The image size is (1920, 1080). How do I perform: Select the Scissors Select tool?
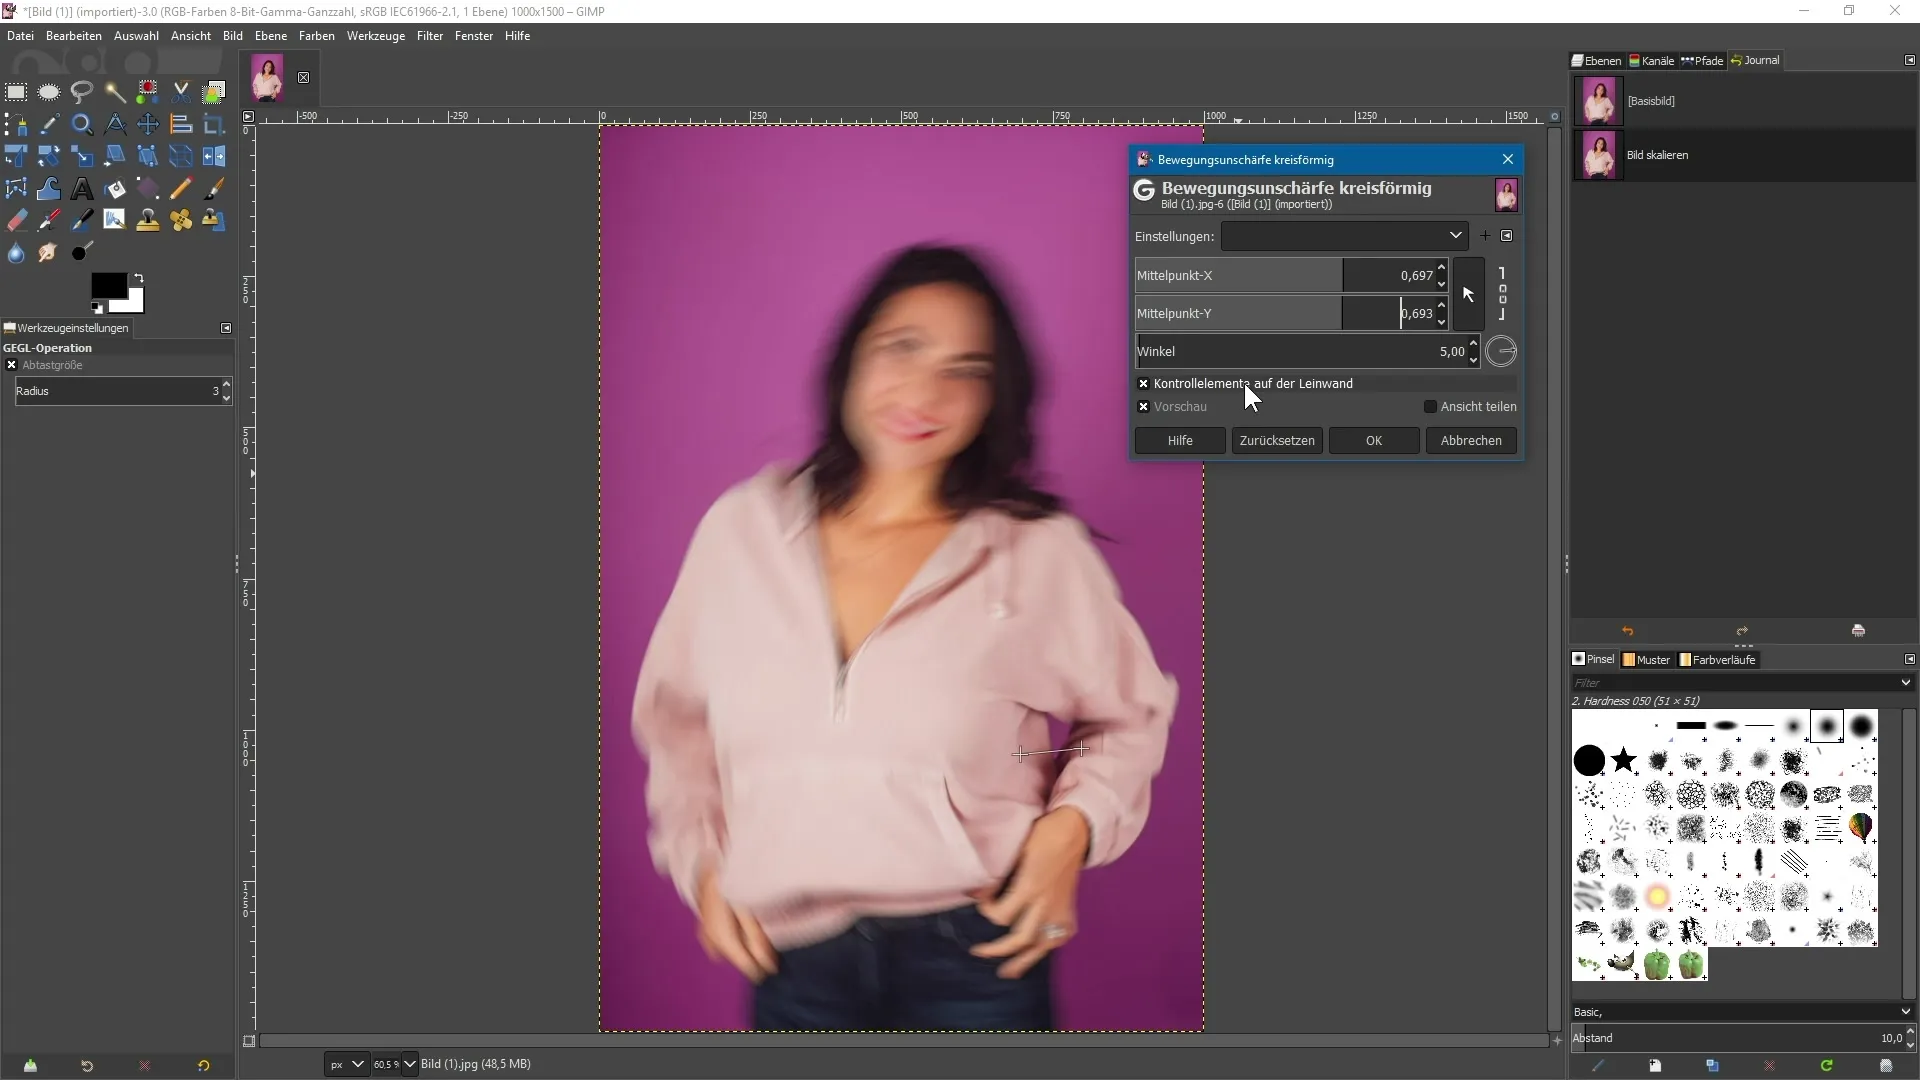[x=181, y=92]
